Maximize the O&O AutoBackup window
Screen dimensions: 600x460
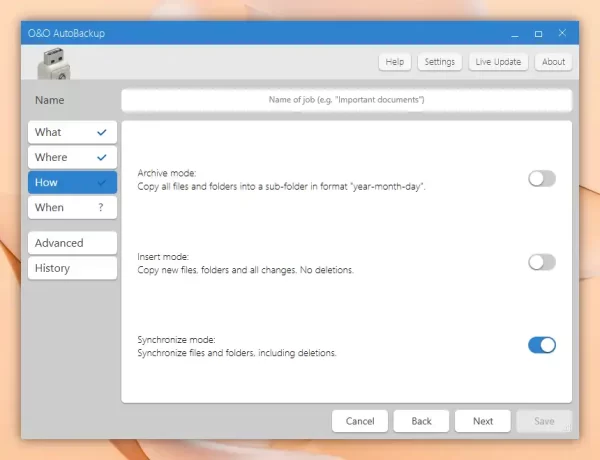538,34
